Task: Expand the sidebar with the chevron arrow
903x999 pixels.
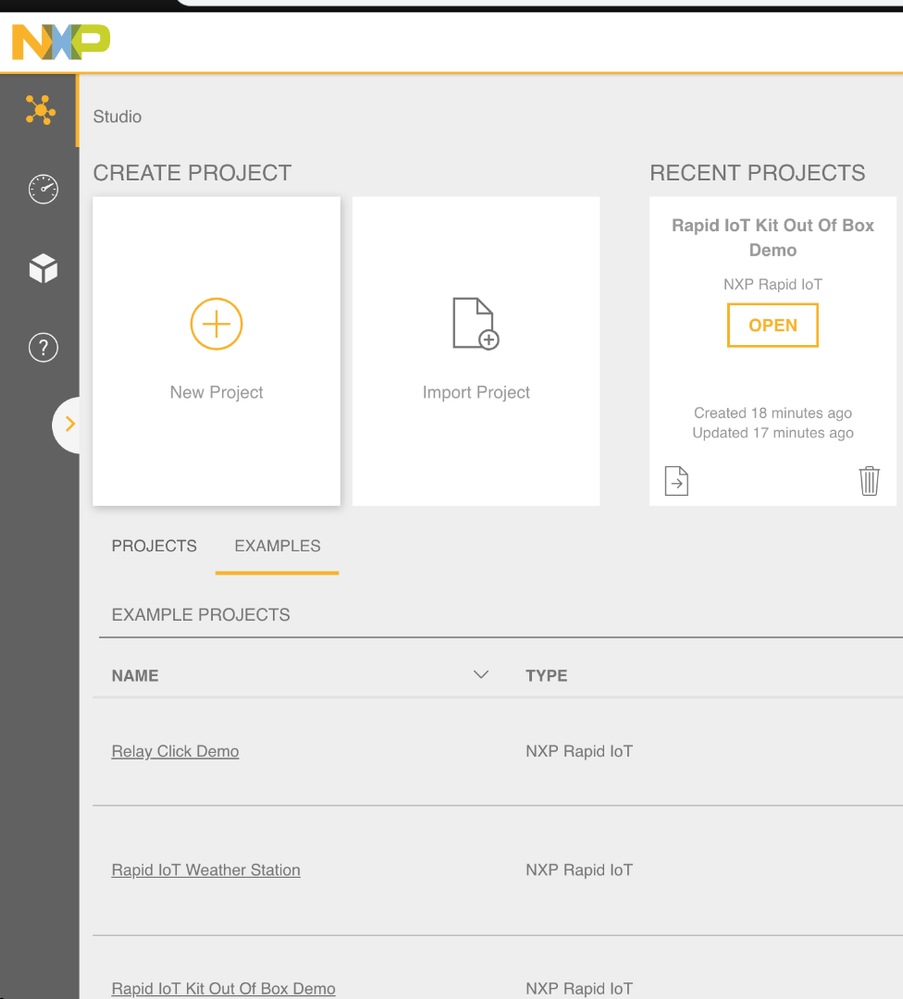Action: 69,424
